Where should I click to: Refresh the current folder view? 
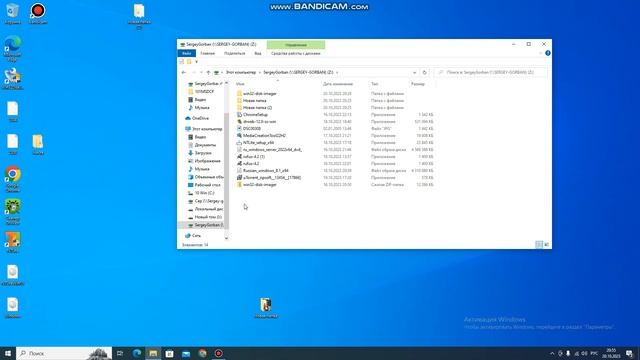[x=424, y=72]
